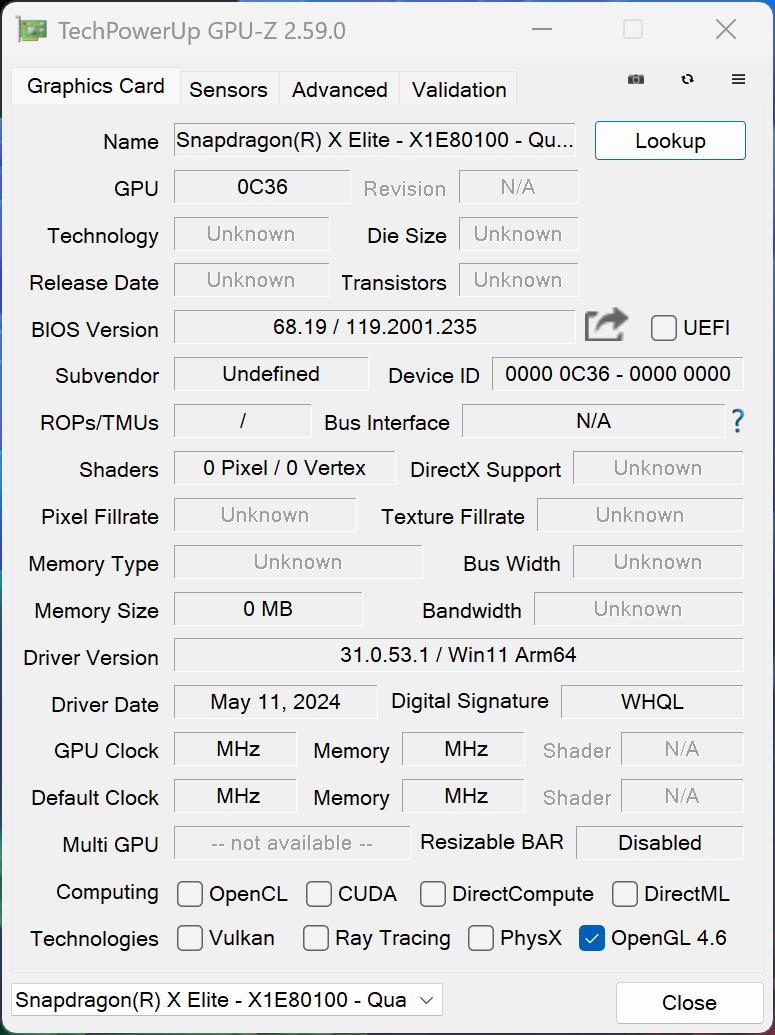775x1035 pixels.
Task: Click the Driver Date field May 11, 2024
Action: coord(275,702)
